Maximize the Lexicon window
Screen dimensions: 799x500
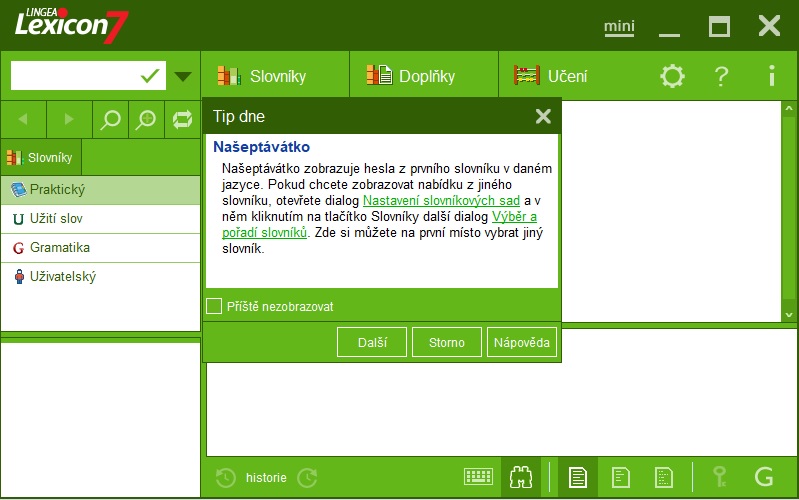click(x=720, y=26)
